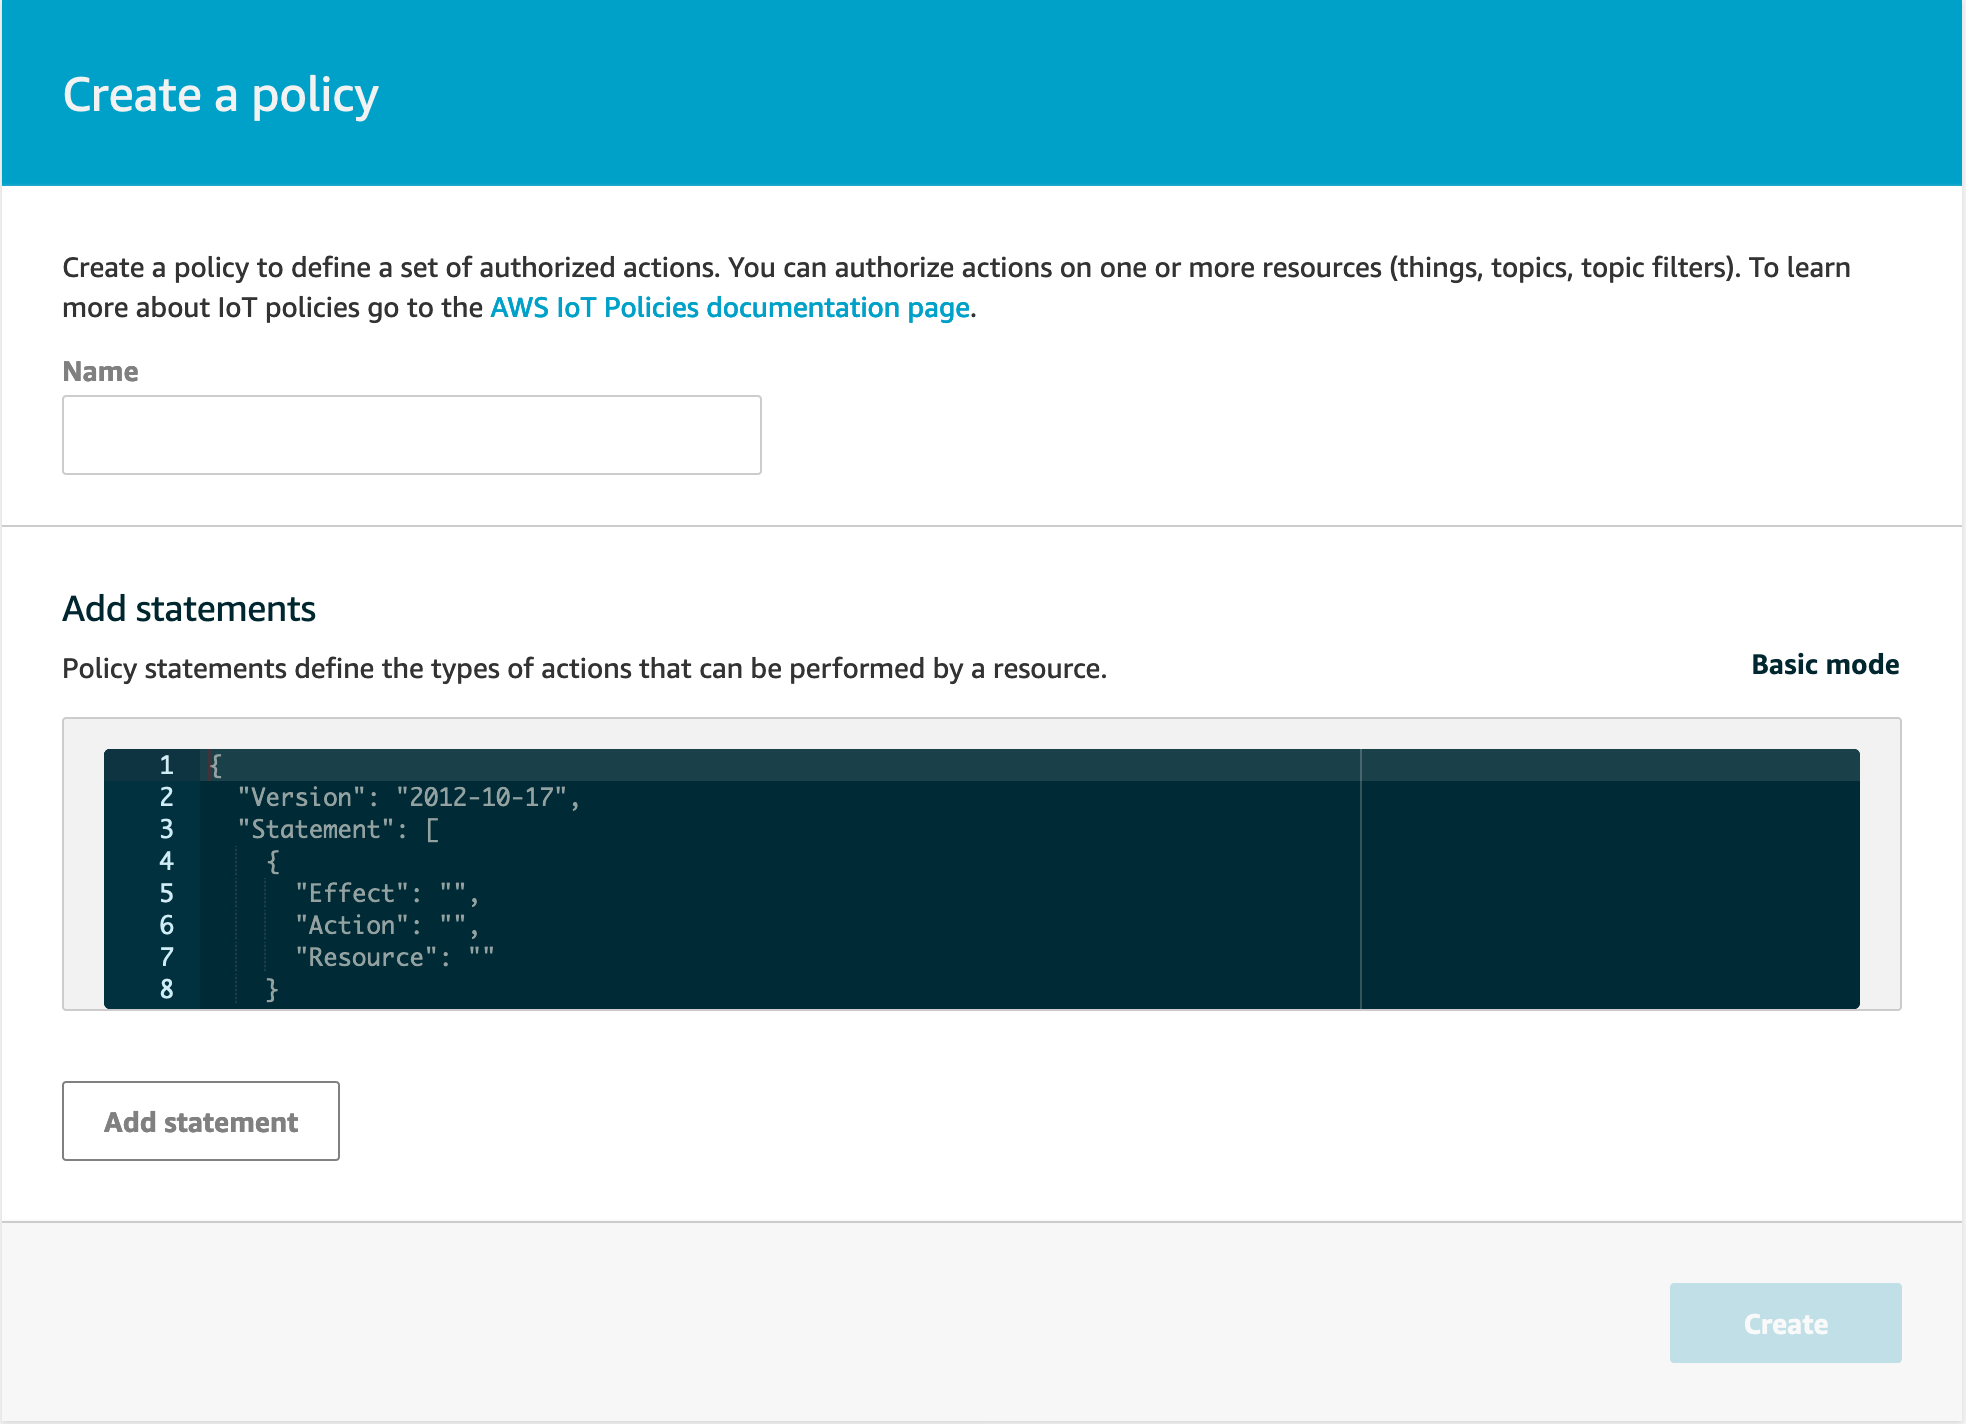Click the closing brace on line 8
Screen dimensions: 1966x1424
[x=272, y=989]
